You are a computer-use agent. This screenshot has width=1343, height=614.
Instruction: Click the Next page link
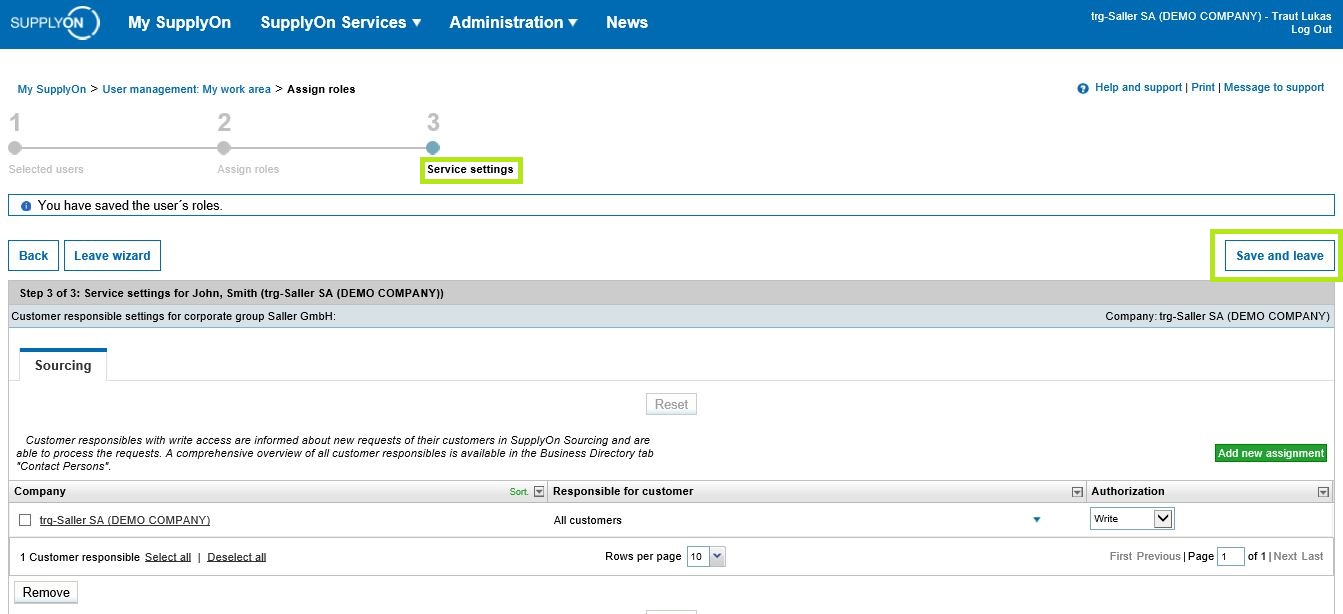pos(1285,556)
